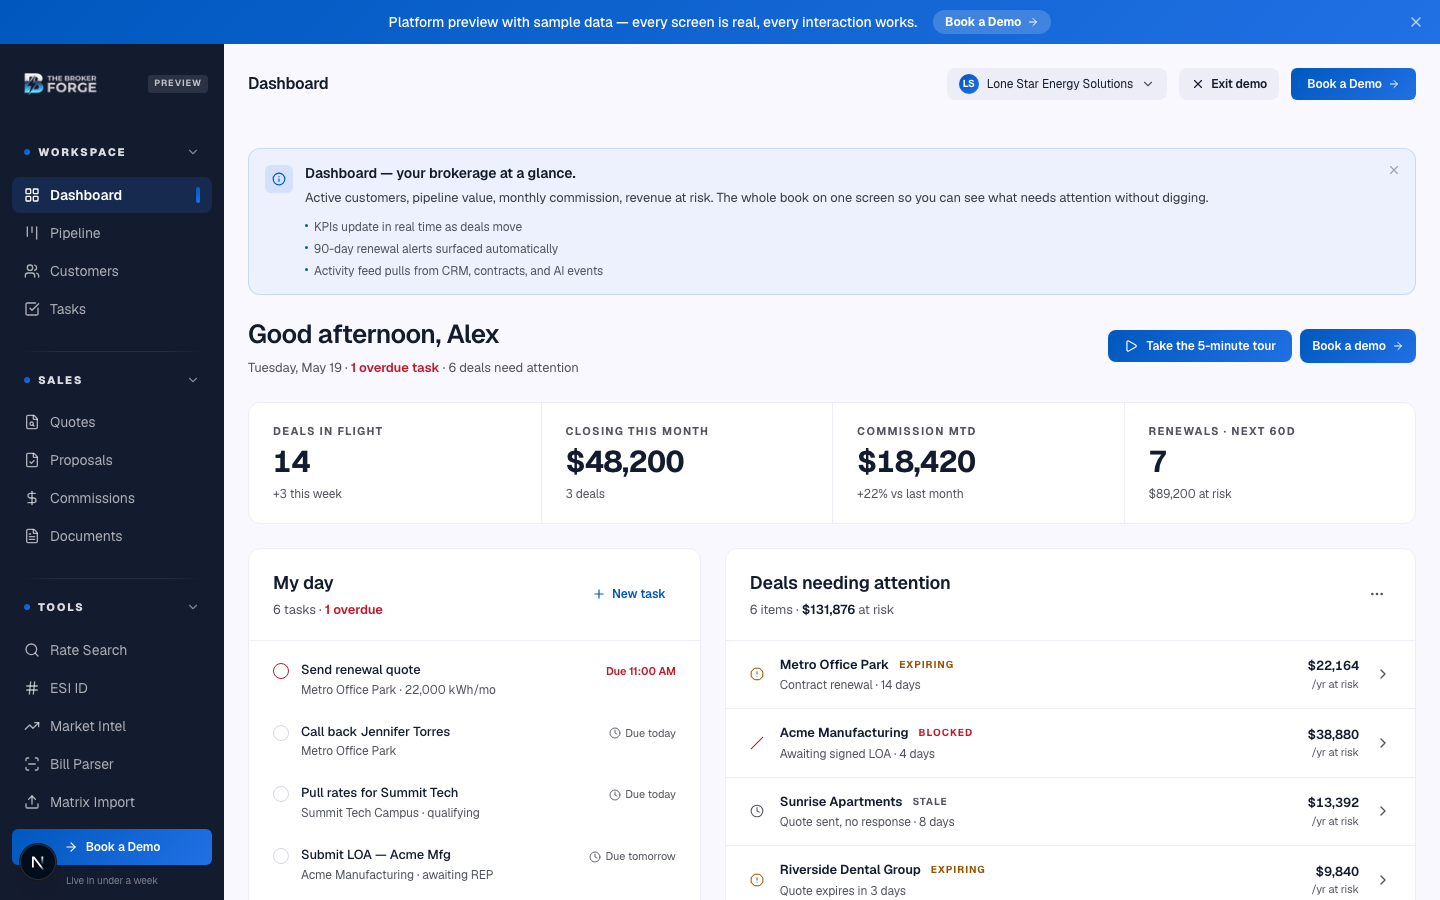Click the STALE status tag

point(930,802)
